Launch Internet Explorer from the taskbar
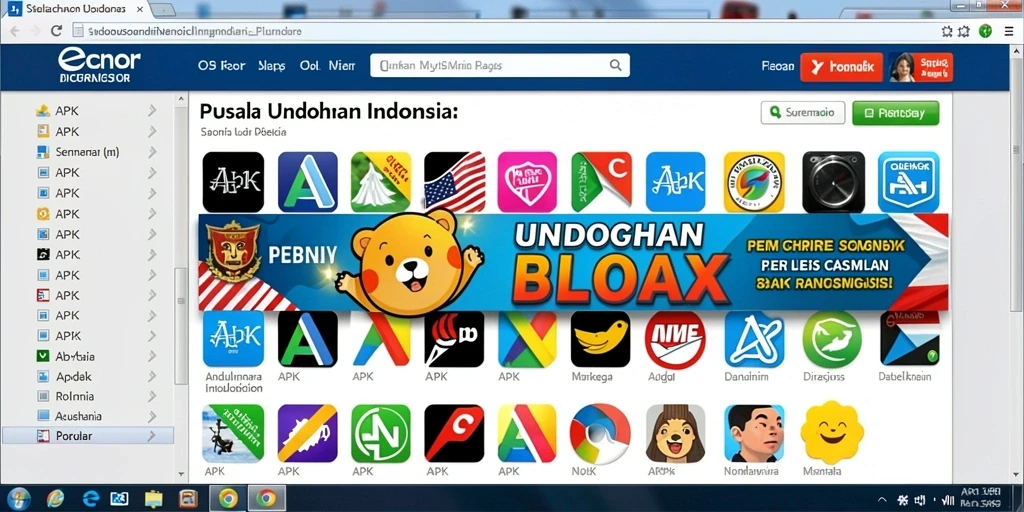 56,499
